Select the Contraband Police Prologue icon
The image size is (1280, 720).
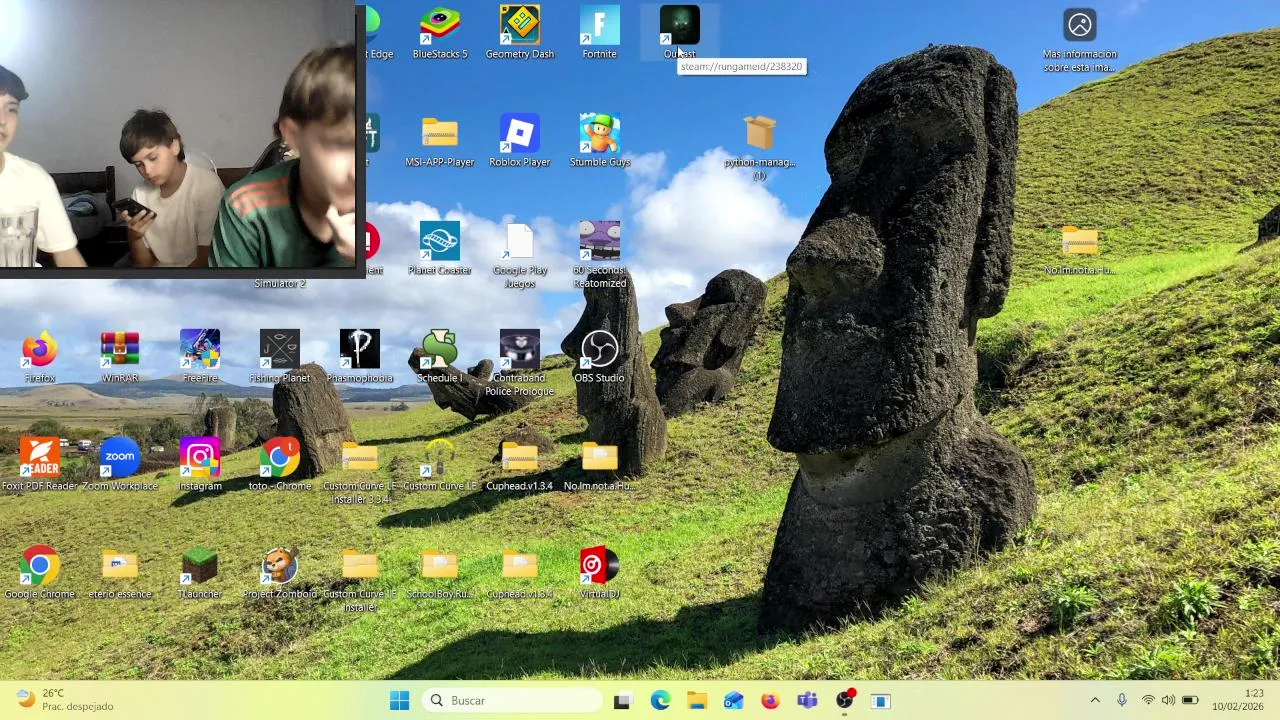pos(520,364)
